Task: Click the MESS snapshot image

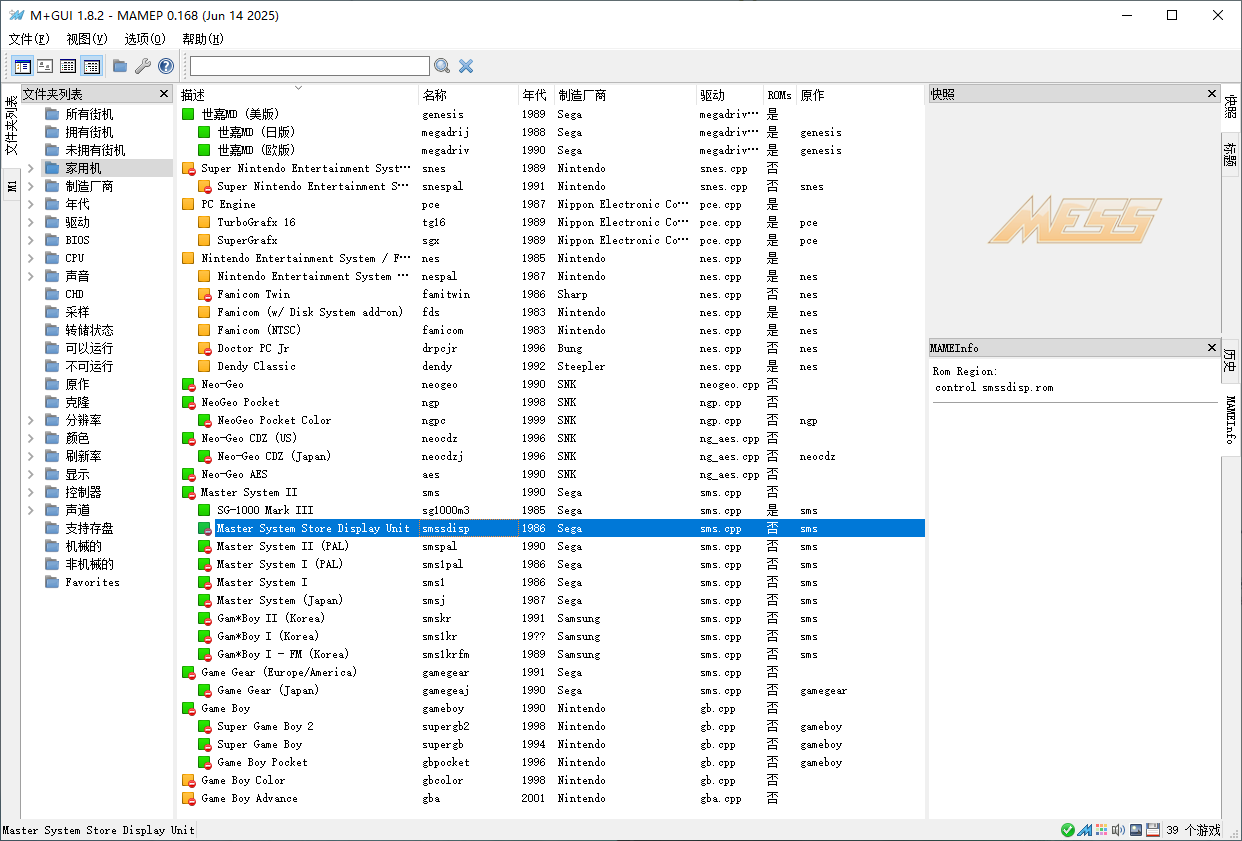Action: (1074, 220)
